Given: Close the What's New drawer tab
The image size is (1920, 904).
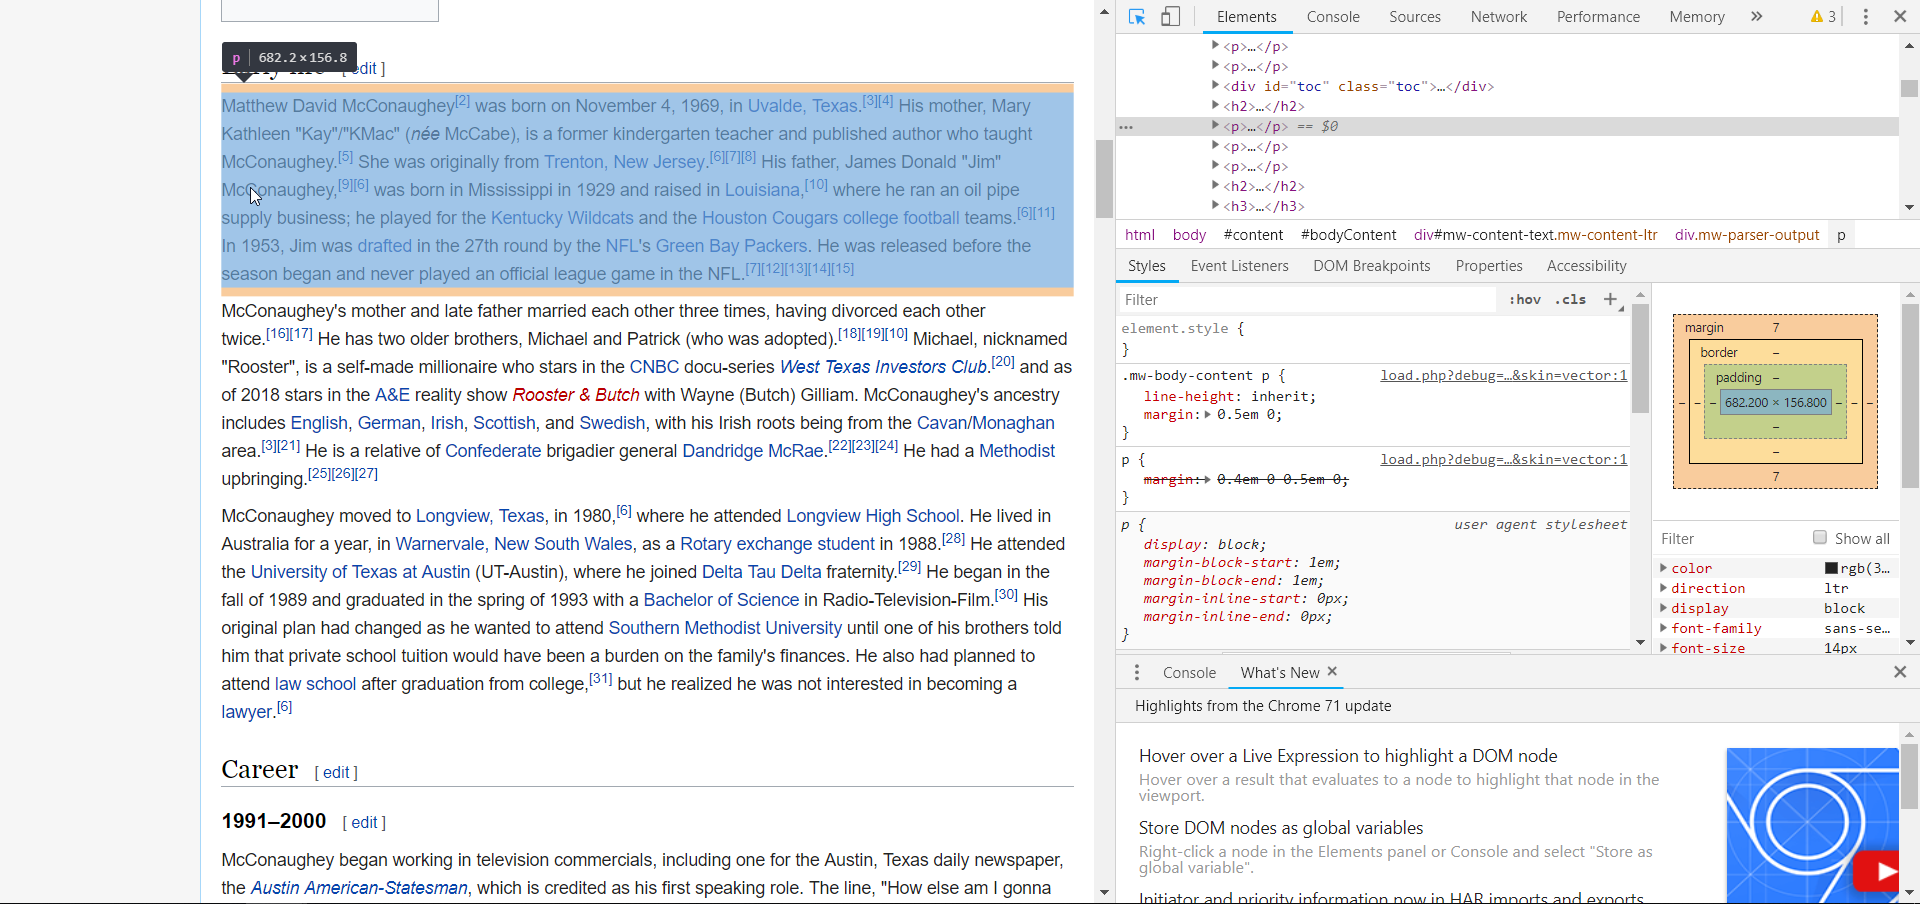Looking at the screenshot, I should [x=1332, y=672].
